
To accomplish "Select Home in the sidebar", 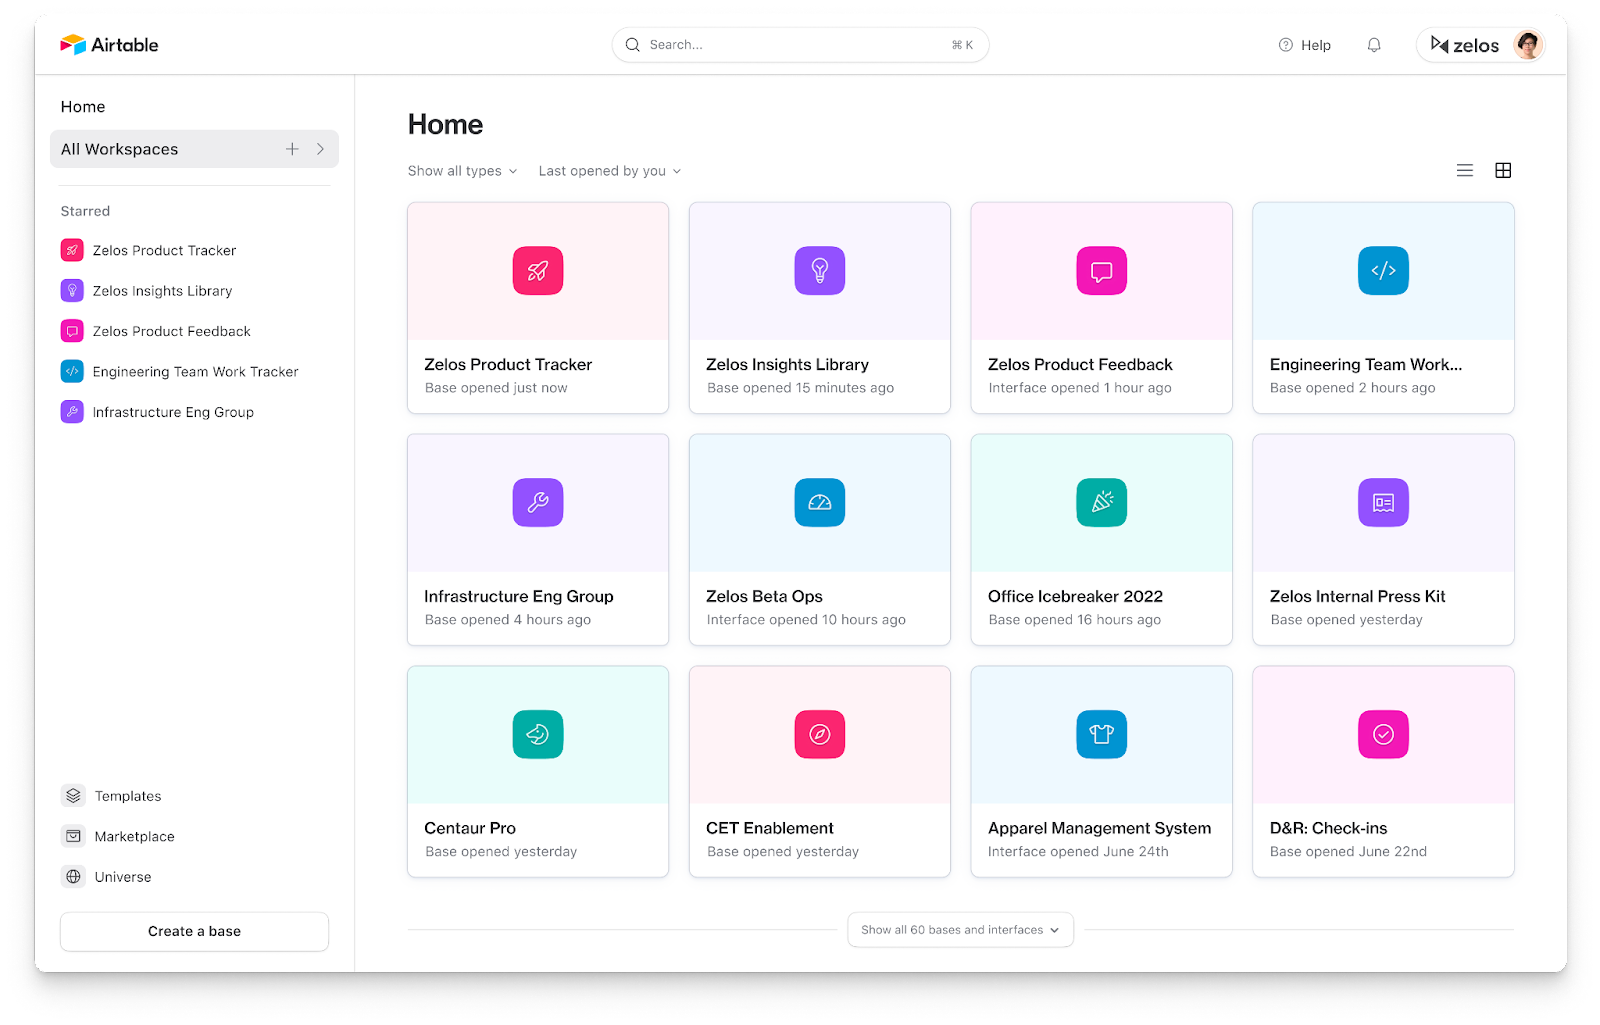I will point(83,106).
